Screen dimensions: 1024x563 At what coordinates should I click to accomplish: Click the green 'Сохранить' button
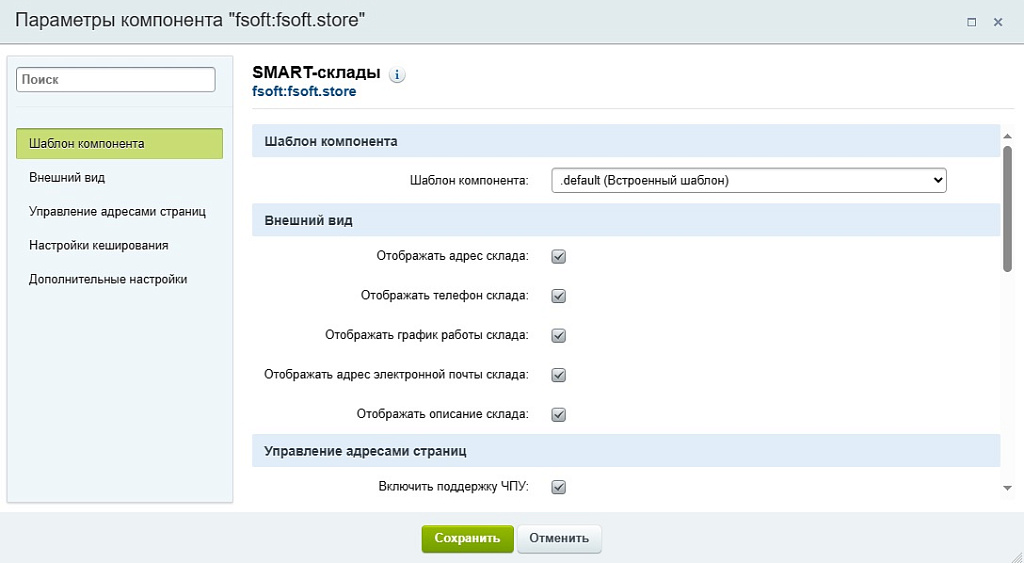click(x=467, y=538)
